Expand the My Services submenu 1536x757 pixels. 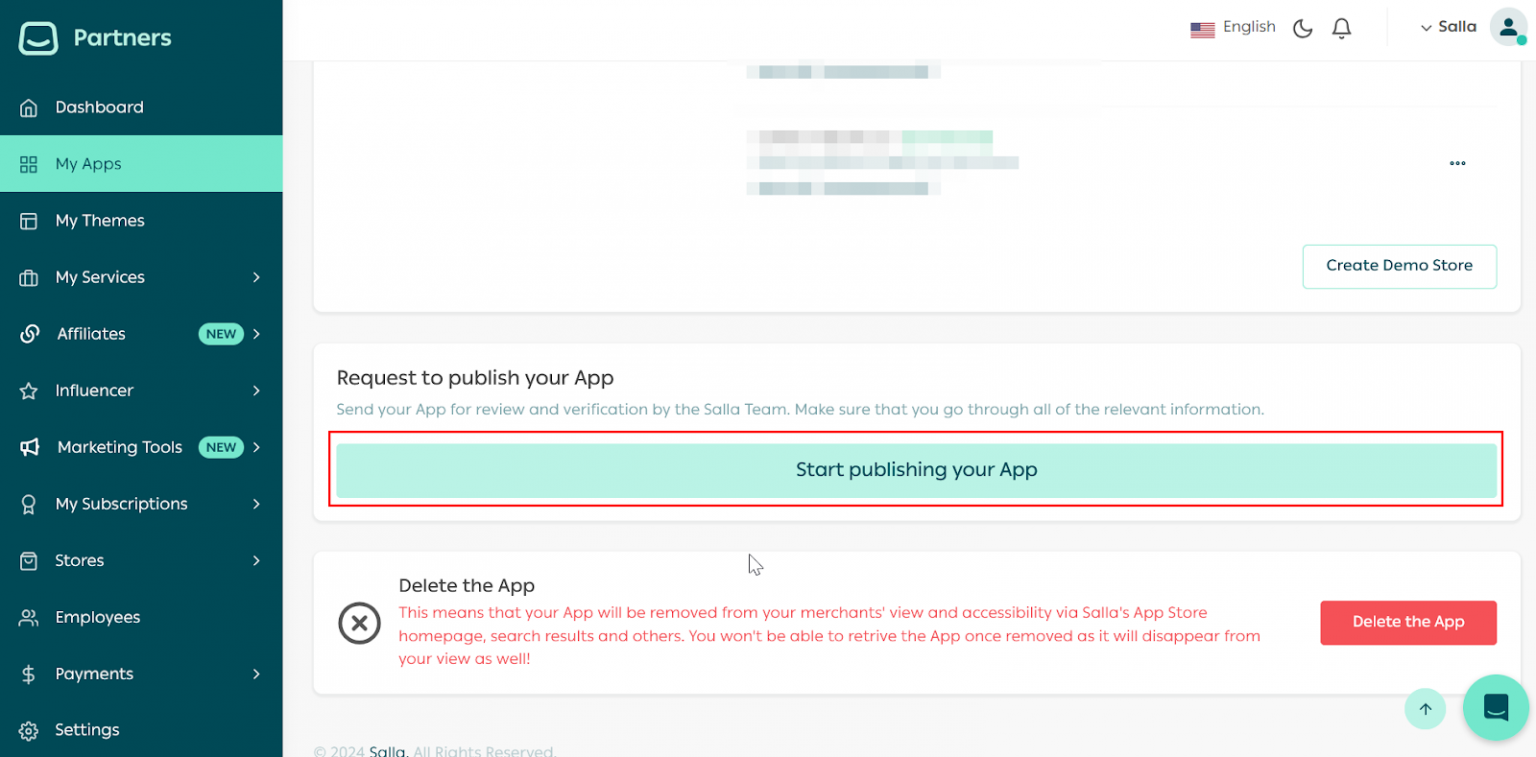[x=256, y=277]
